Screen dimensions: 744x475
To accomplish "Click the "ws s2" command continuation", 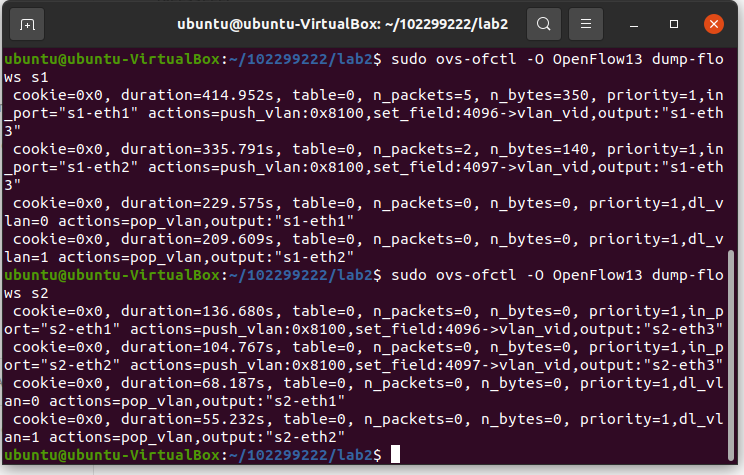I will (x=26, y=293).
